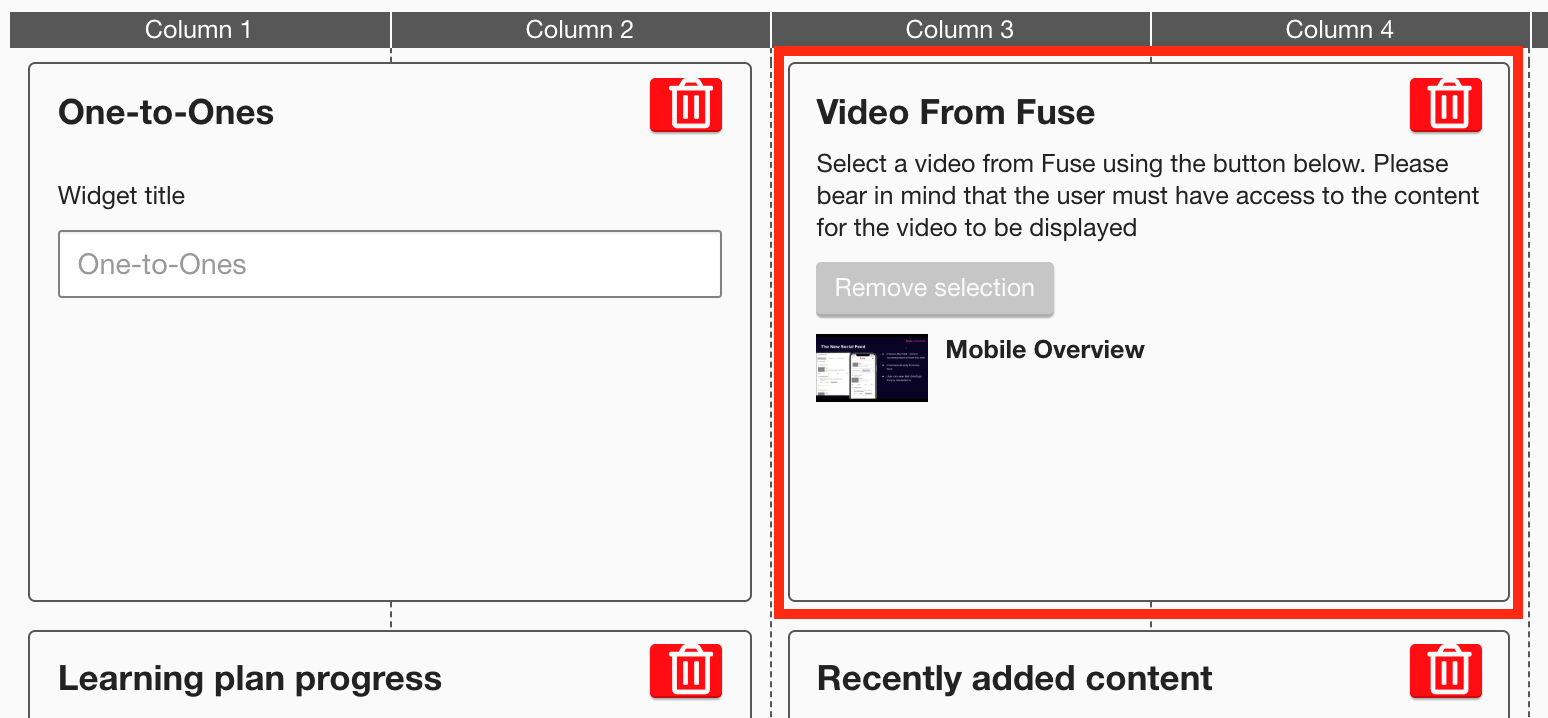Screen dimensions: 1548x718
Task: Click the Widget title label
Action: click(x=121, y=196)
